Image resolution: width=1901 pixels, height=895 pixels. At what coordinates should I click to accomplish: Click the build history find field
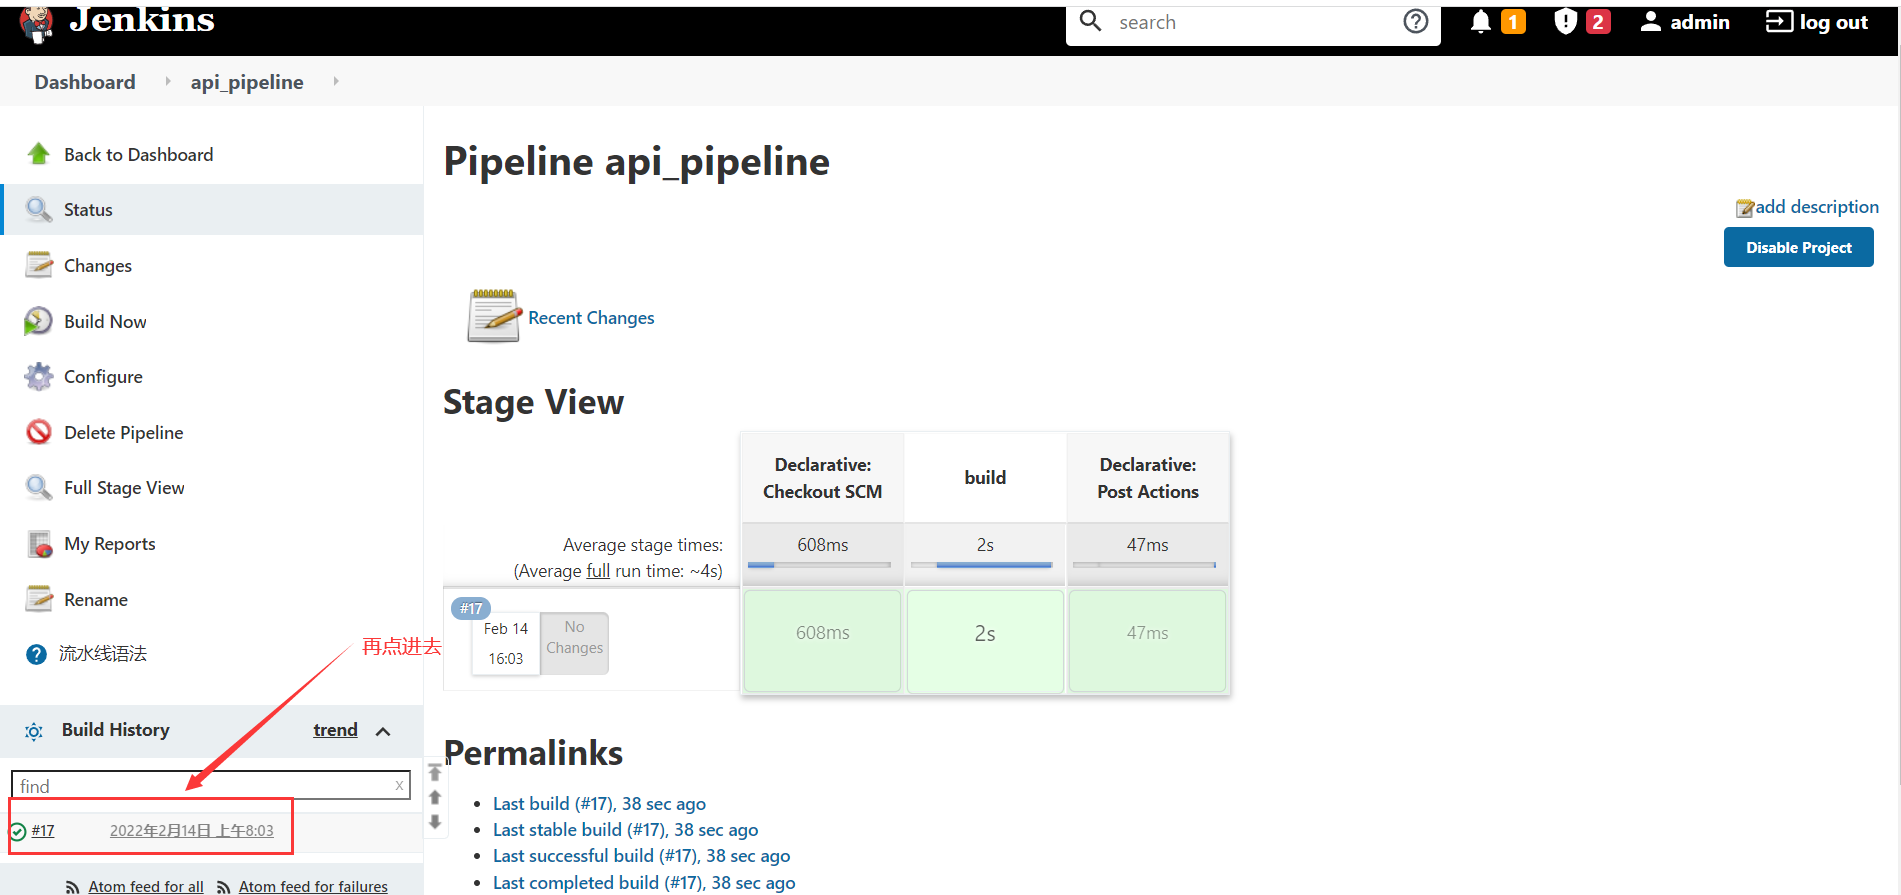point(200,786)
